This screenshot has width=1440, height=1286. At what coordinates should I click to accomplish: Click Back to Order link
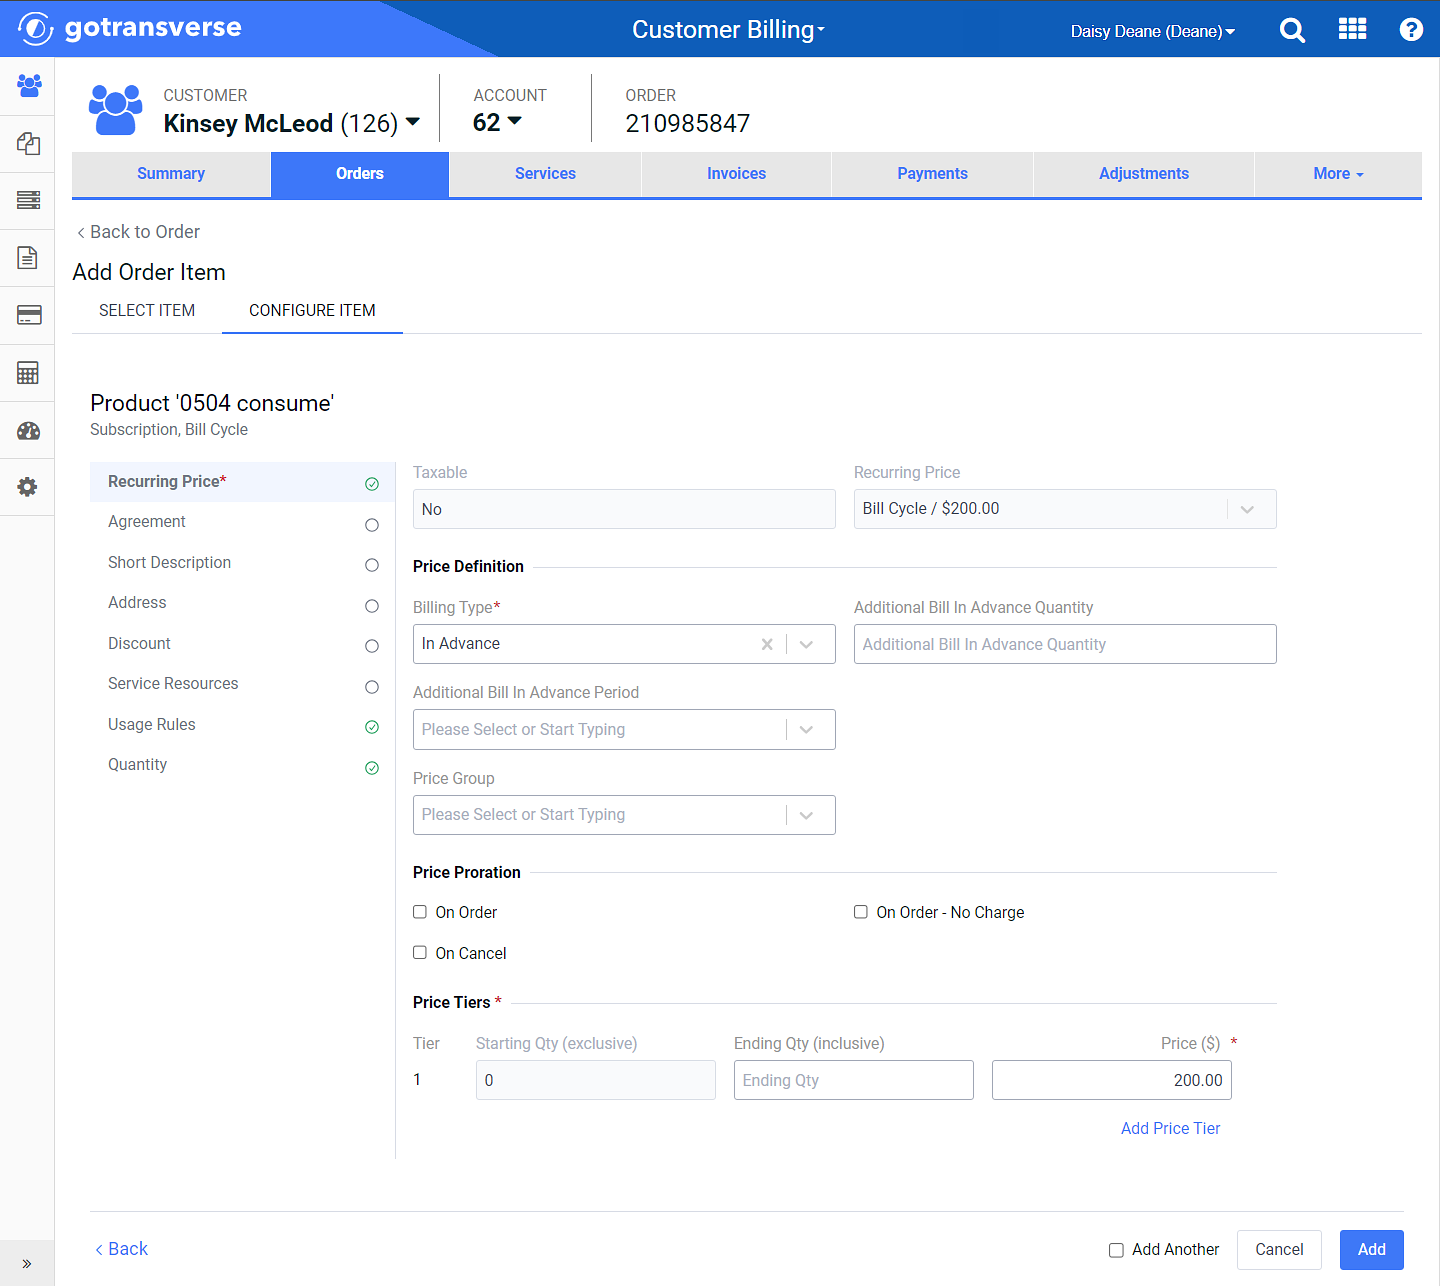(138, 232)
